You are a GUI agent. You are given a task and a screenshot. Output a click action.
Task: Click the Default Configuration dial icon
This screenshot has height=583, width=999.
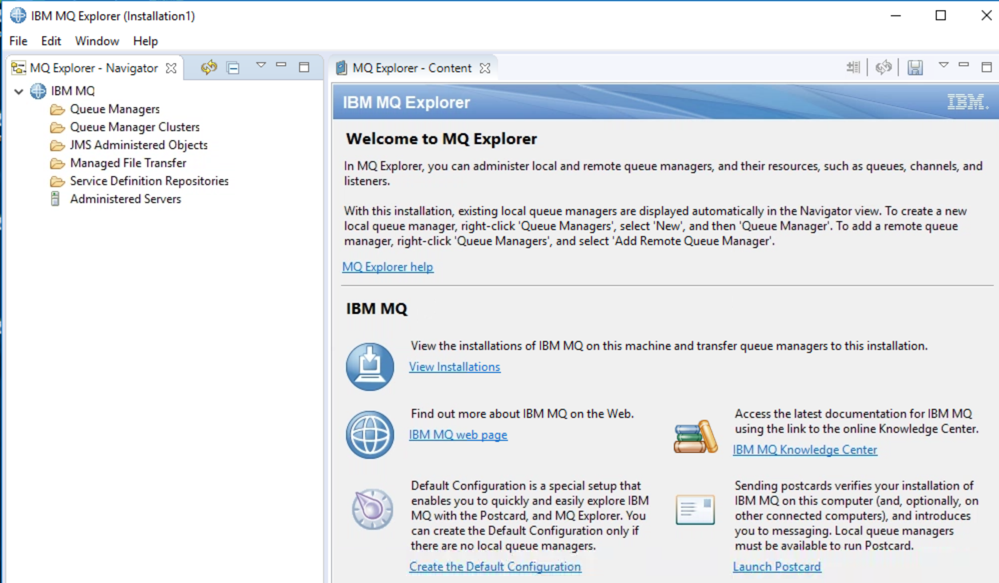pos(372,508)
